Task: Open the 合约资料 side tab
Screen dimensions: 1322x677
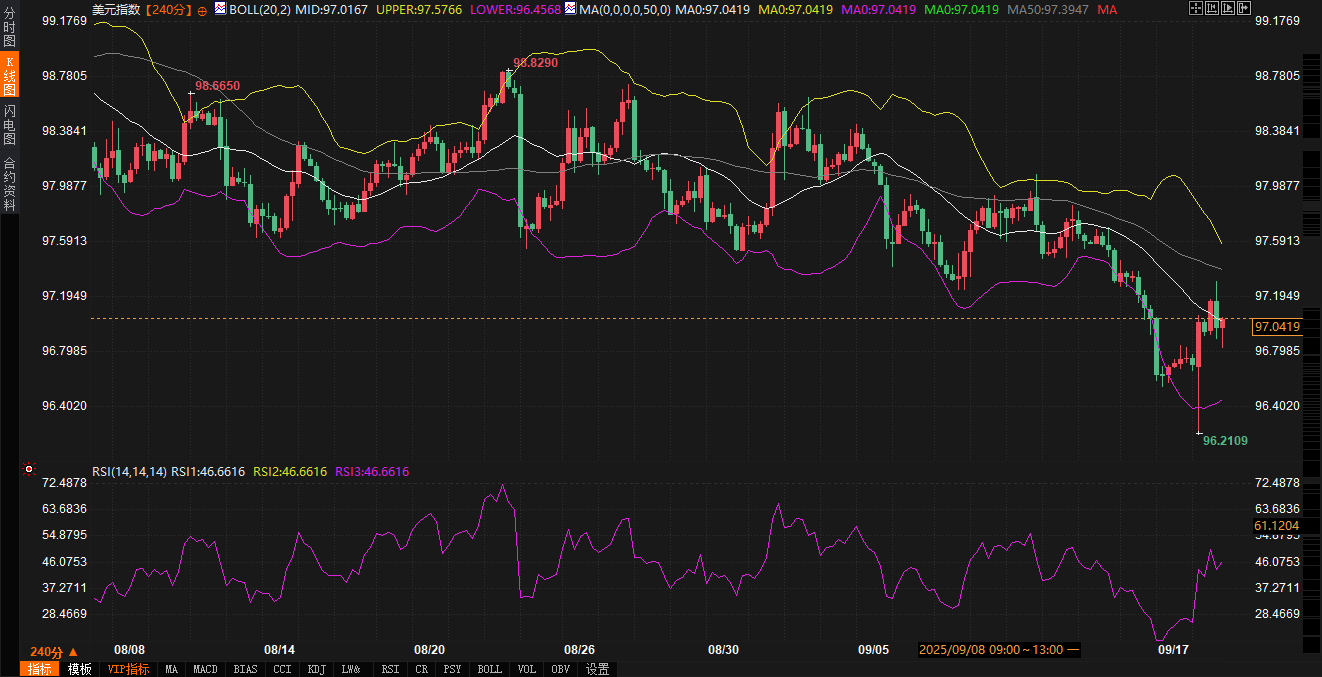Action: pyautogui.click(x=9, y=183)
